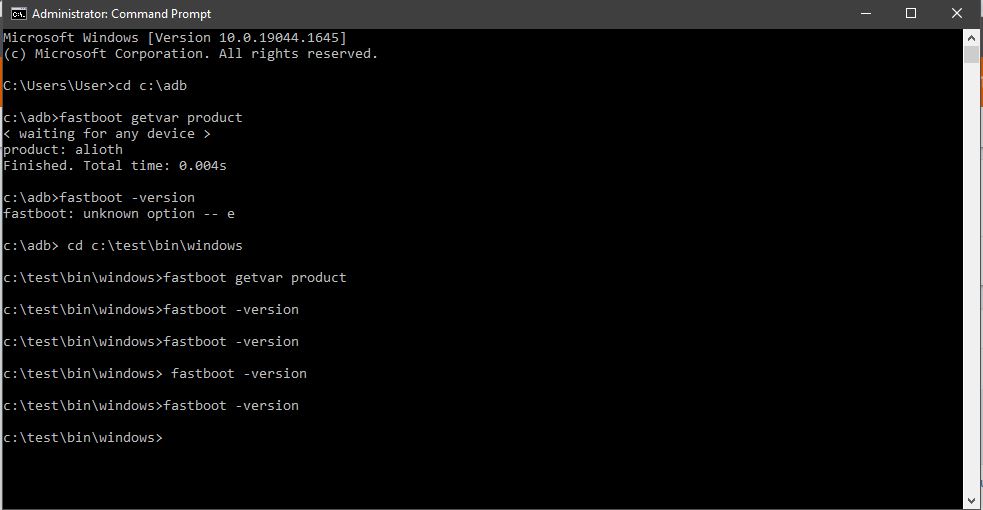Viewport: 983px width, 510px height.
Task: Click the 'Finished. Total time: 0.004s' line
Action: click(x=115, y=165)
